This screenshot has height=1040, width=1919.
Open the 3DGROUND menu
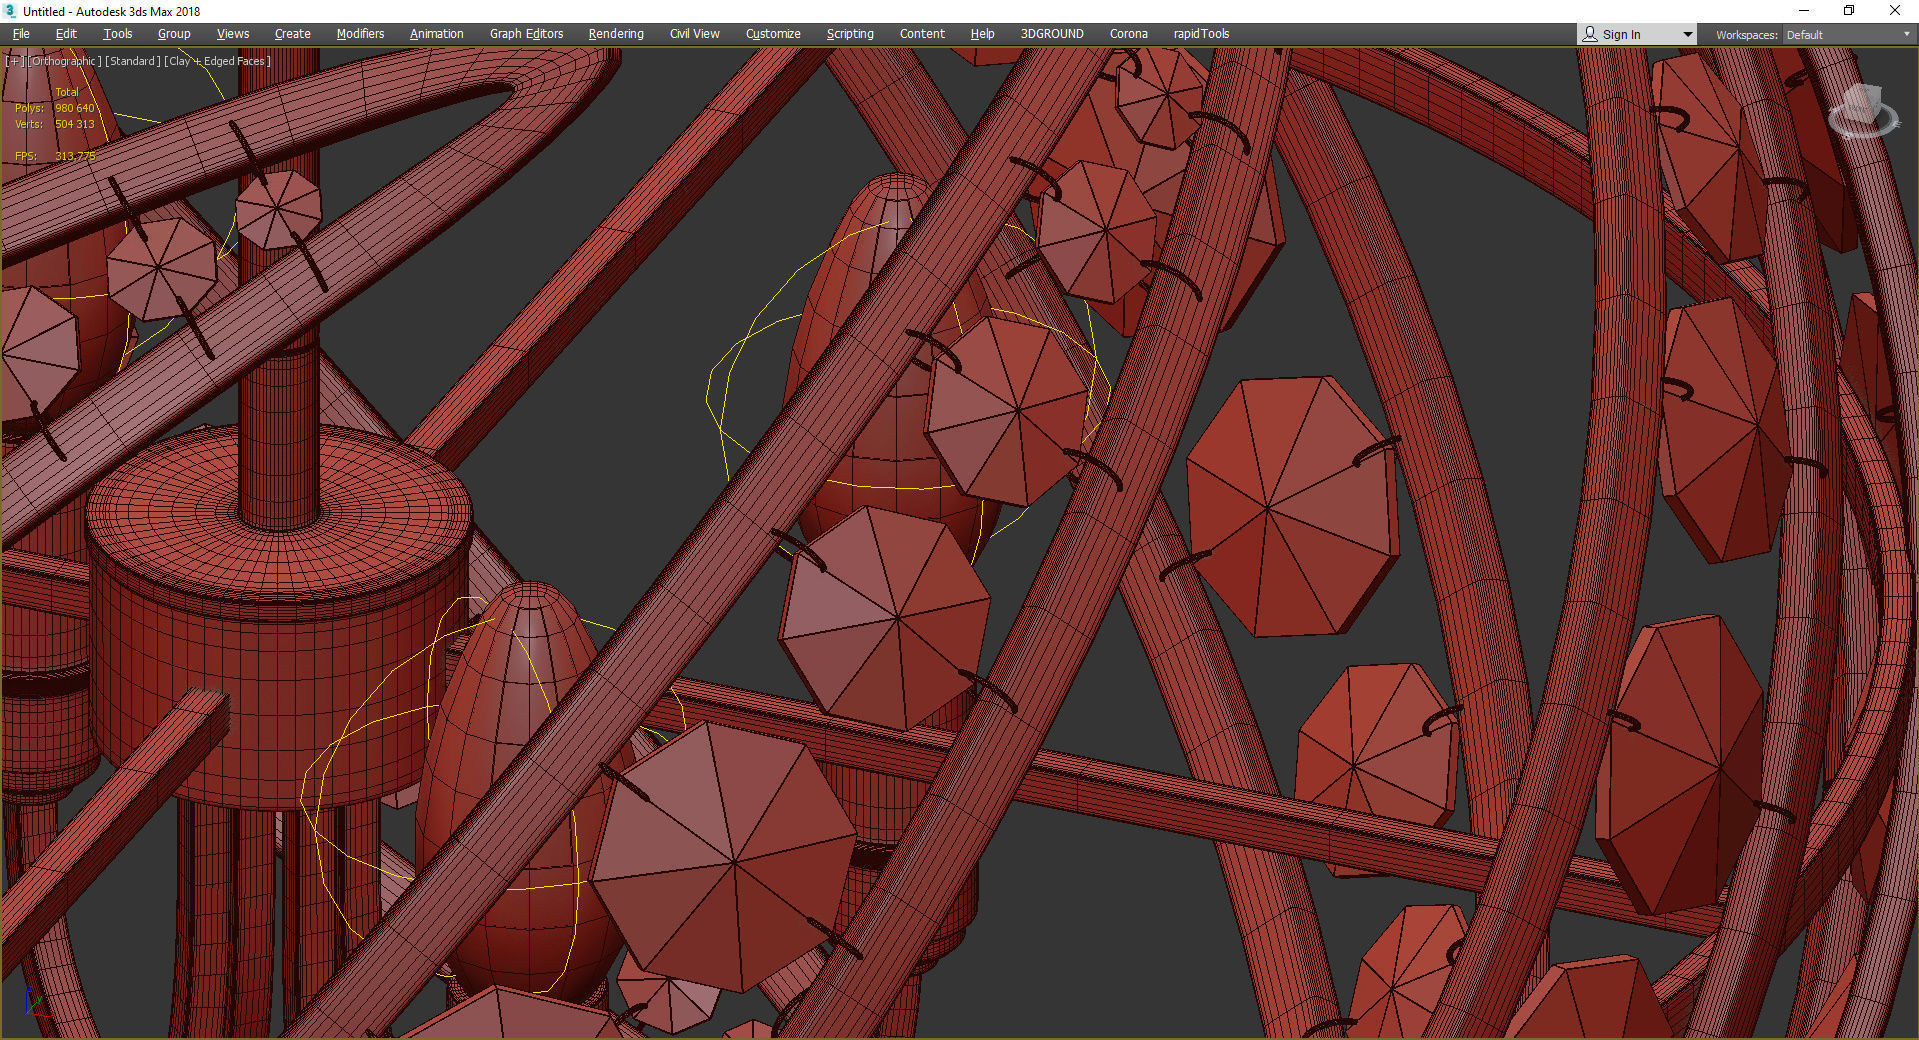1052,34
